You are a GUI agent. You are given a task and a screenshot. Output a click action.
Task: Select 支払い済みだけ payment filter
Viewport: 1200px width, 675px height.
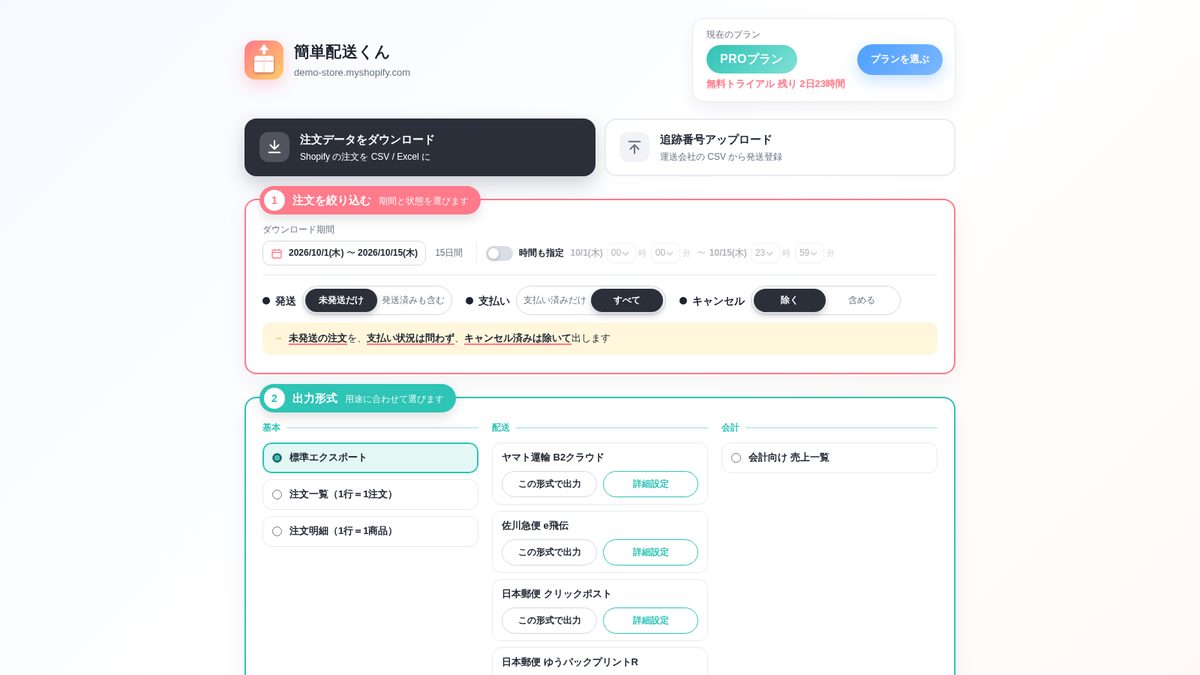point(555,300)
